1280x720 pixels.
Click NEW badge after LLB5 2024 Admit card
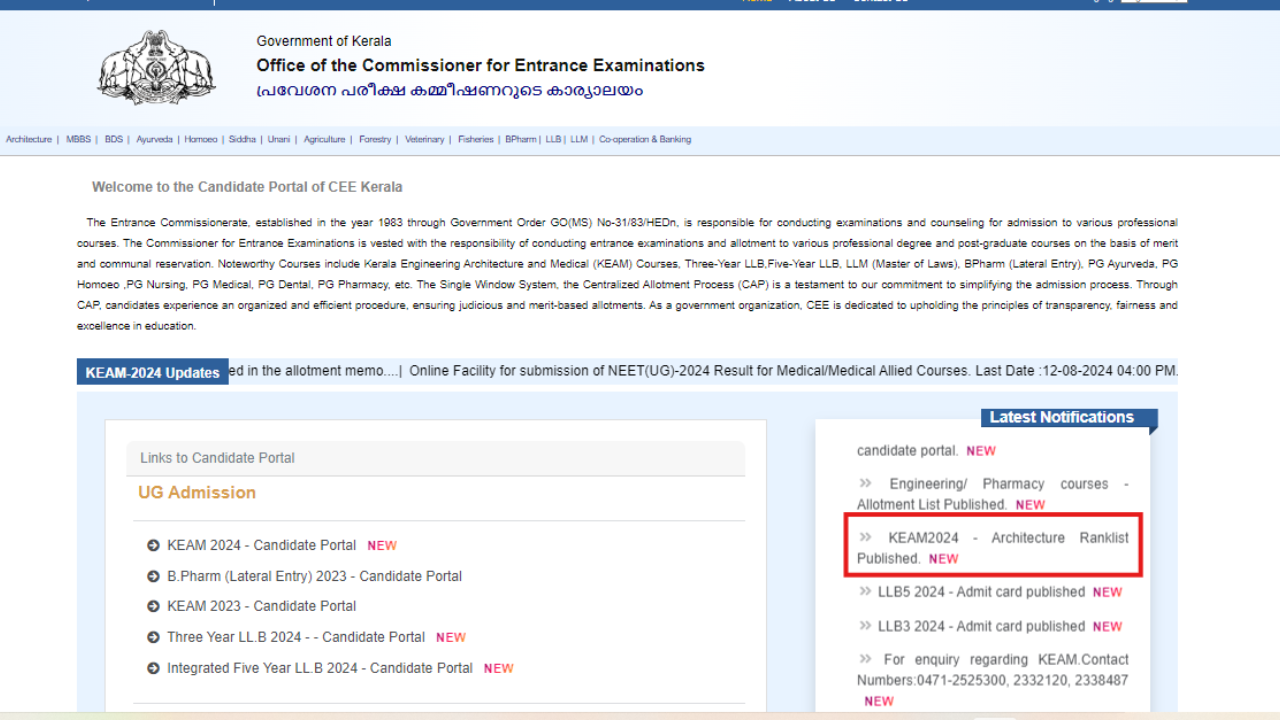click(1107, 592)
